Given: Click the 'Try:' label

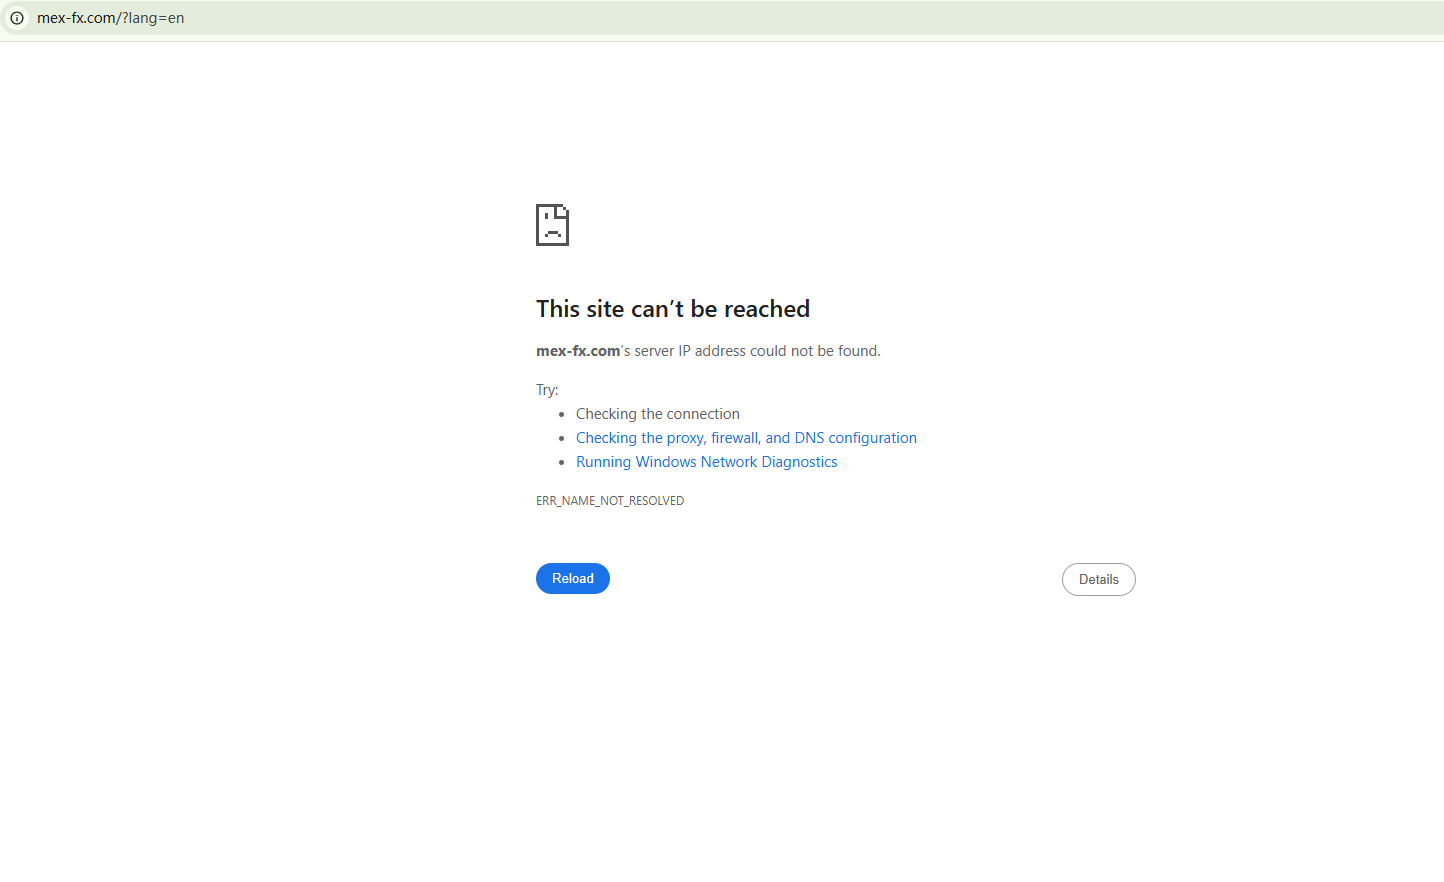Looking at the screenshot, I should coord(547,390).
